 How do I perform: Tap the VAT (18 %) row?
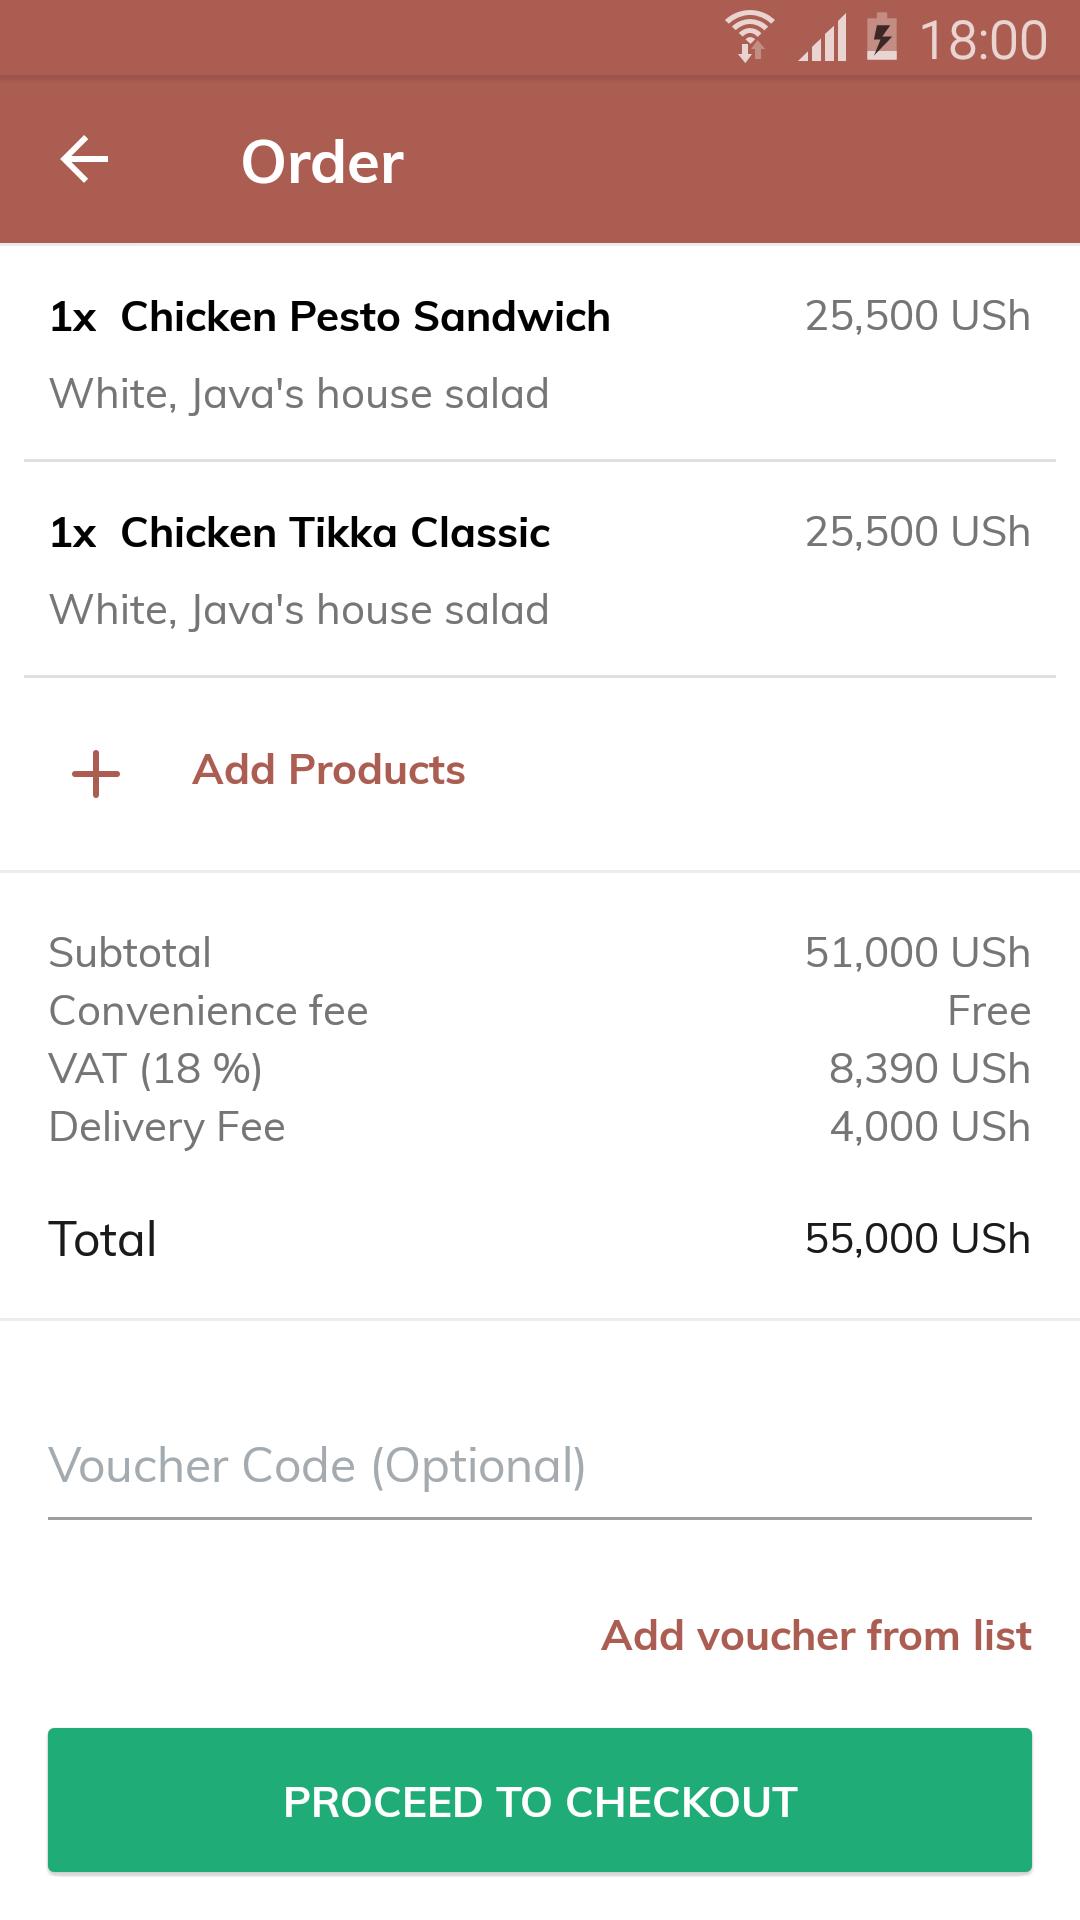coord(540,1069)
